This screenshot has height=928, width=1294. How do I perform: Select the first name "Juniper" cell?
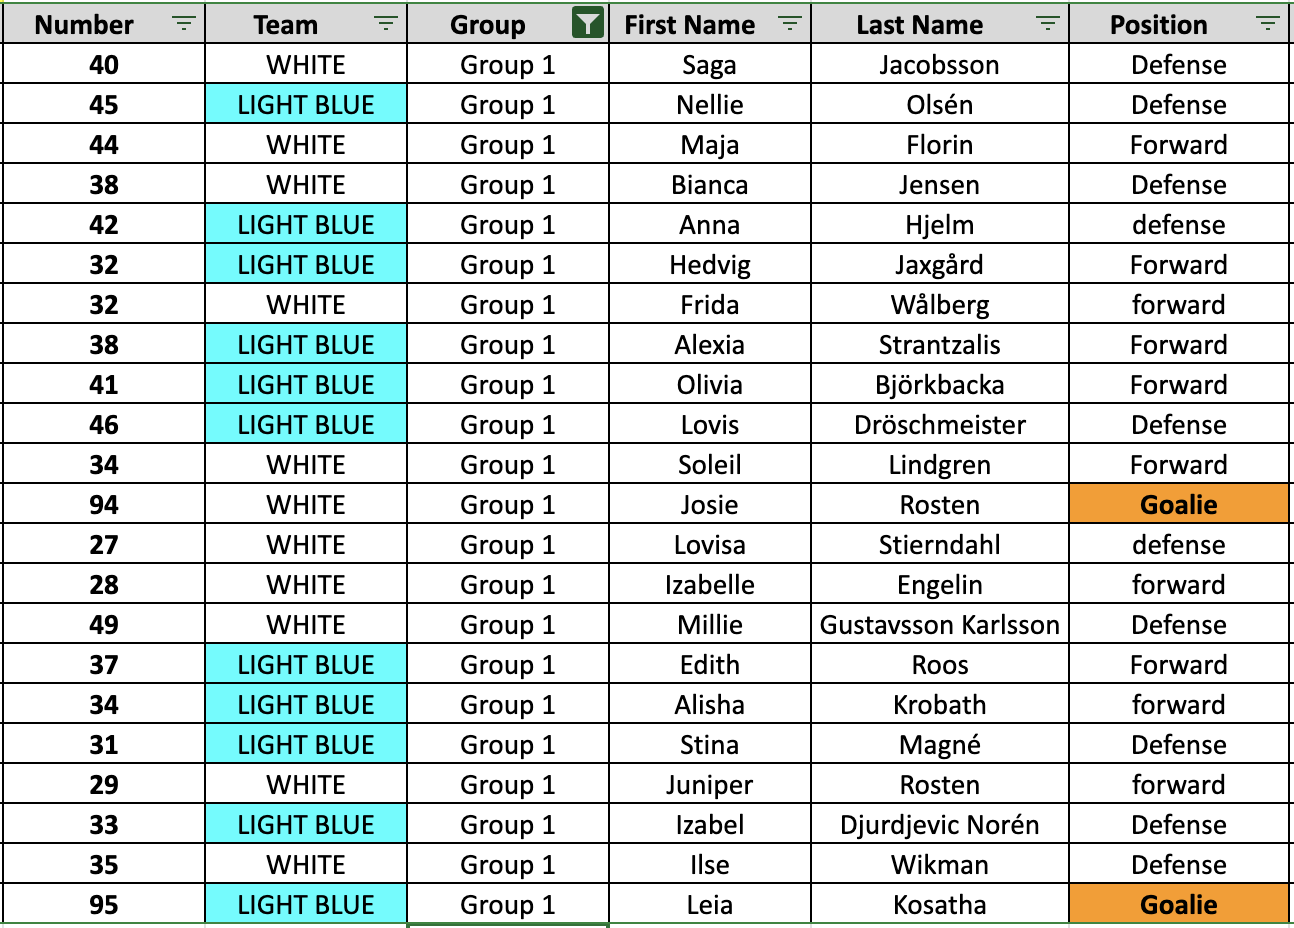709,785
